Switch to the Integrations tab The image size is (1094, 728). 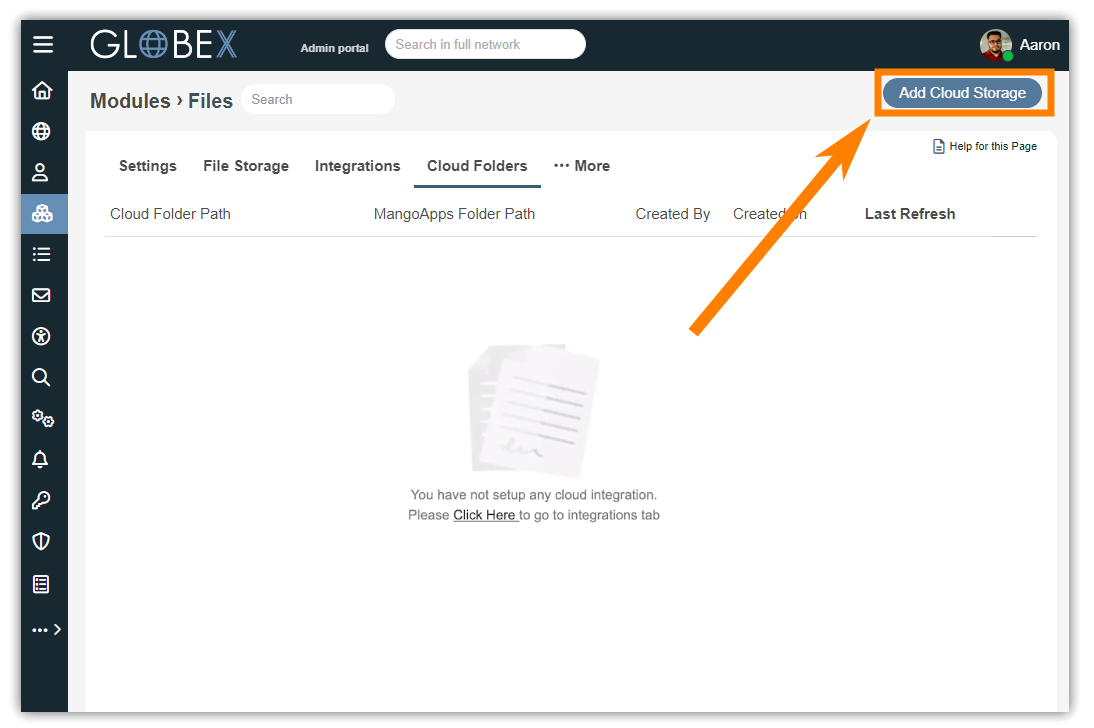[357, 166]
